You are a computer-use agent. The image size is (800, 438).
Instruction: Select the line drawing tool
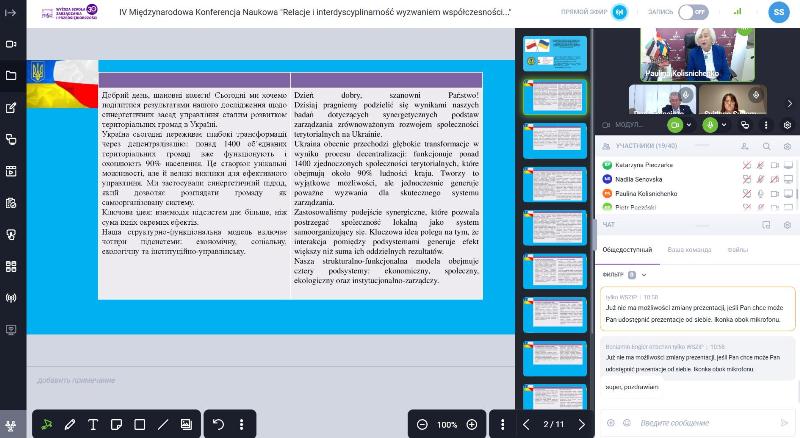pos(163,425)
